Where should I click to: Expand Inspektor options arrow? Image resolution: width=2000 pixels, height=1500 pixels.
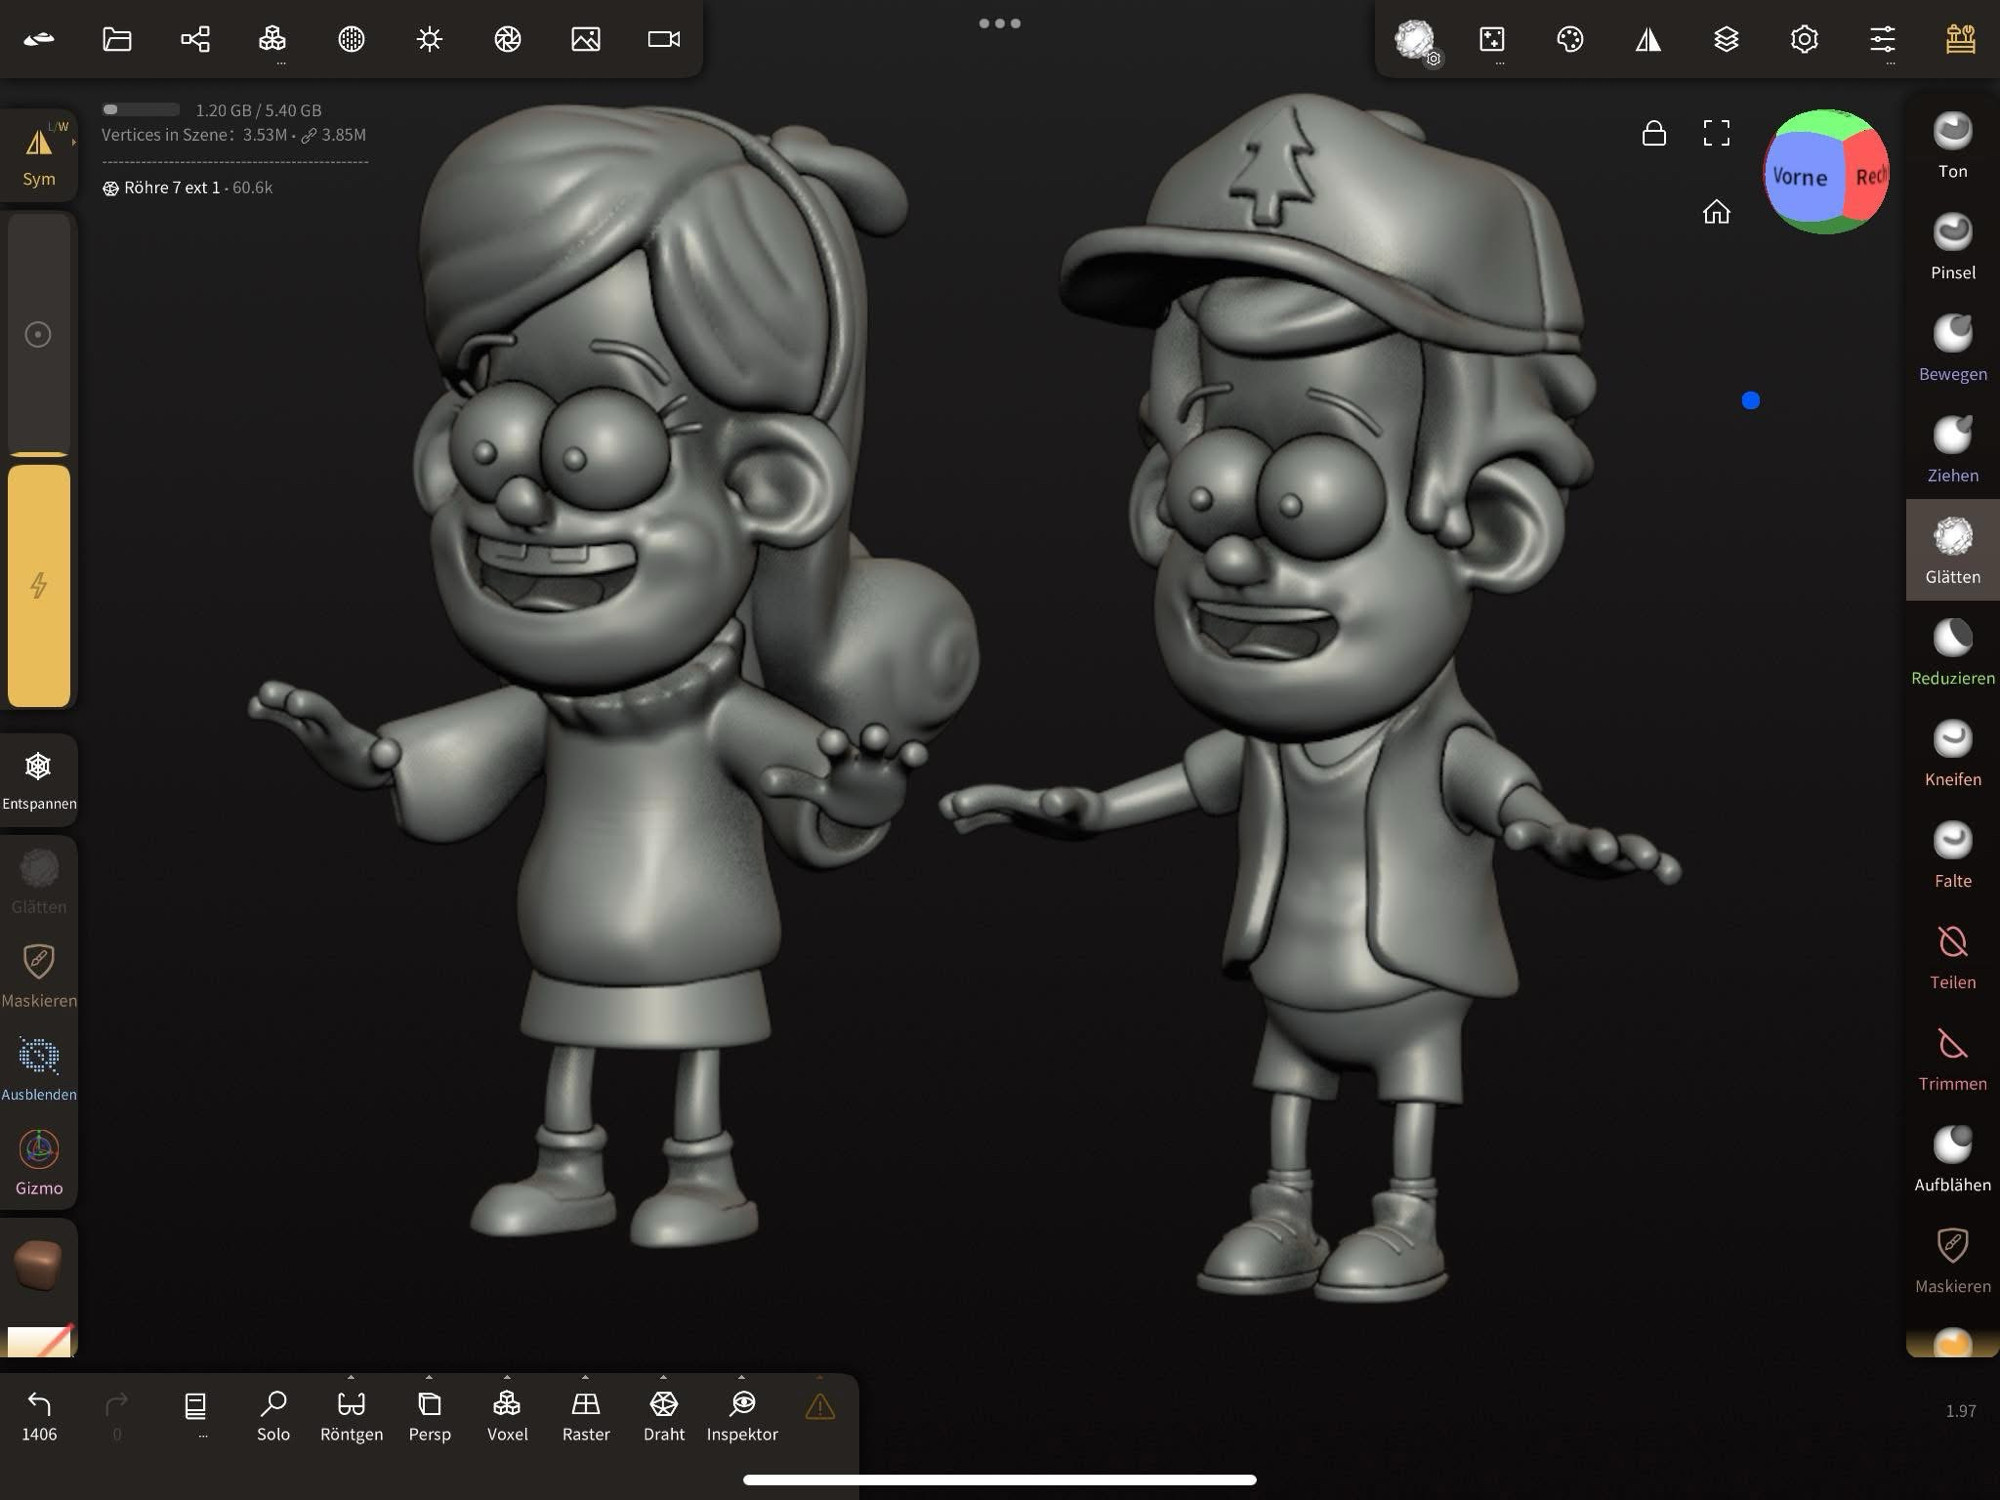coord(741,1377)
